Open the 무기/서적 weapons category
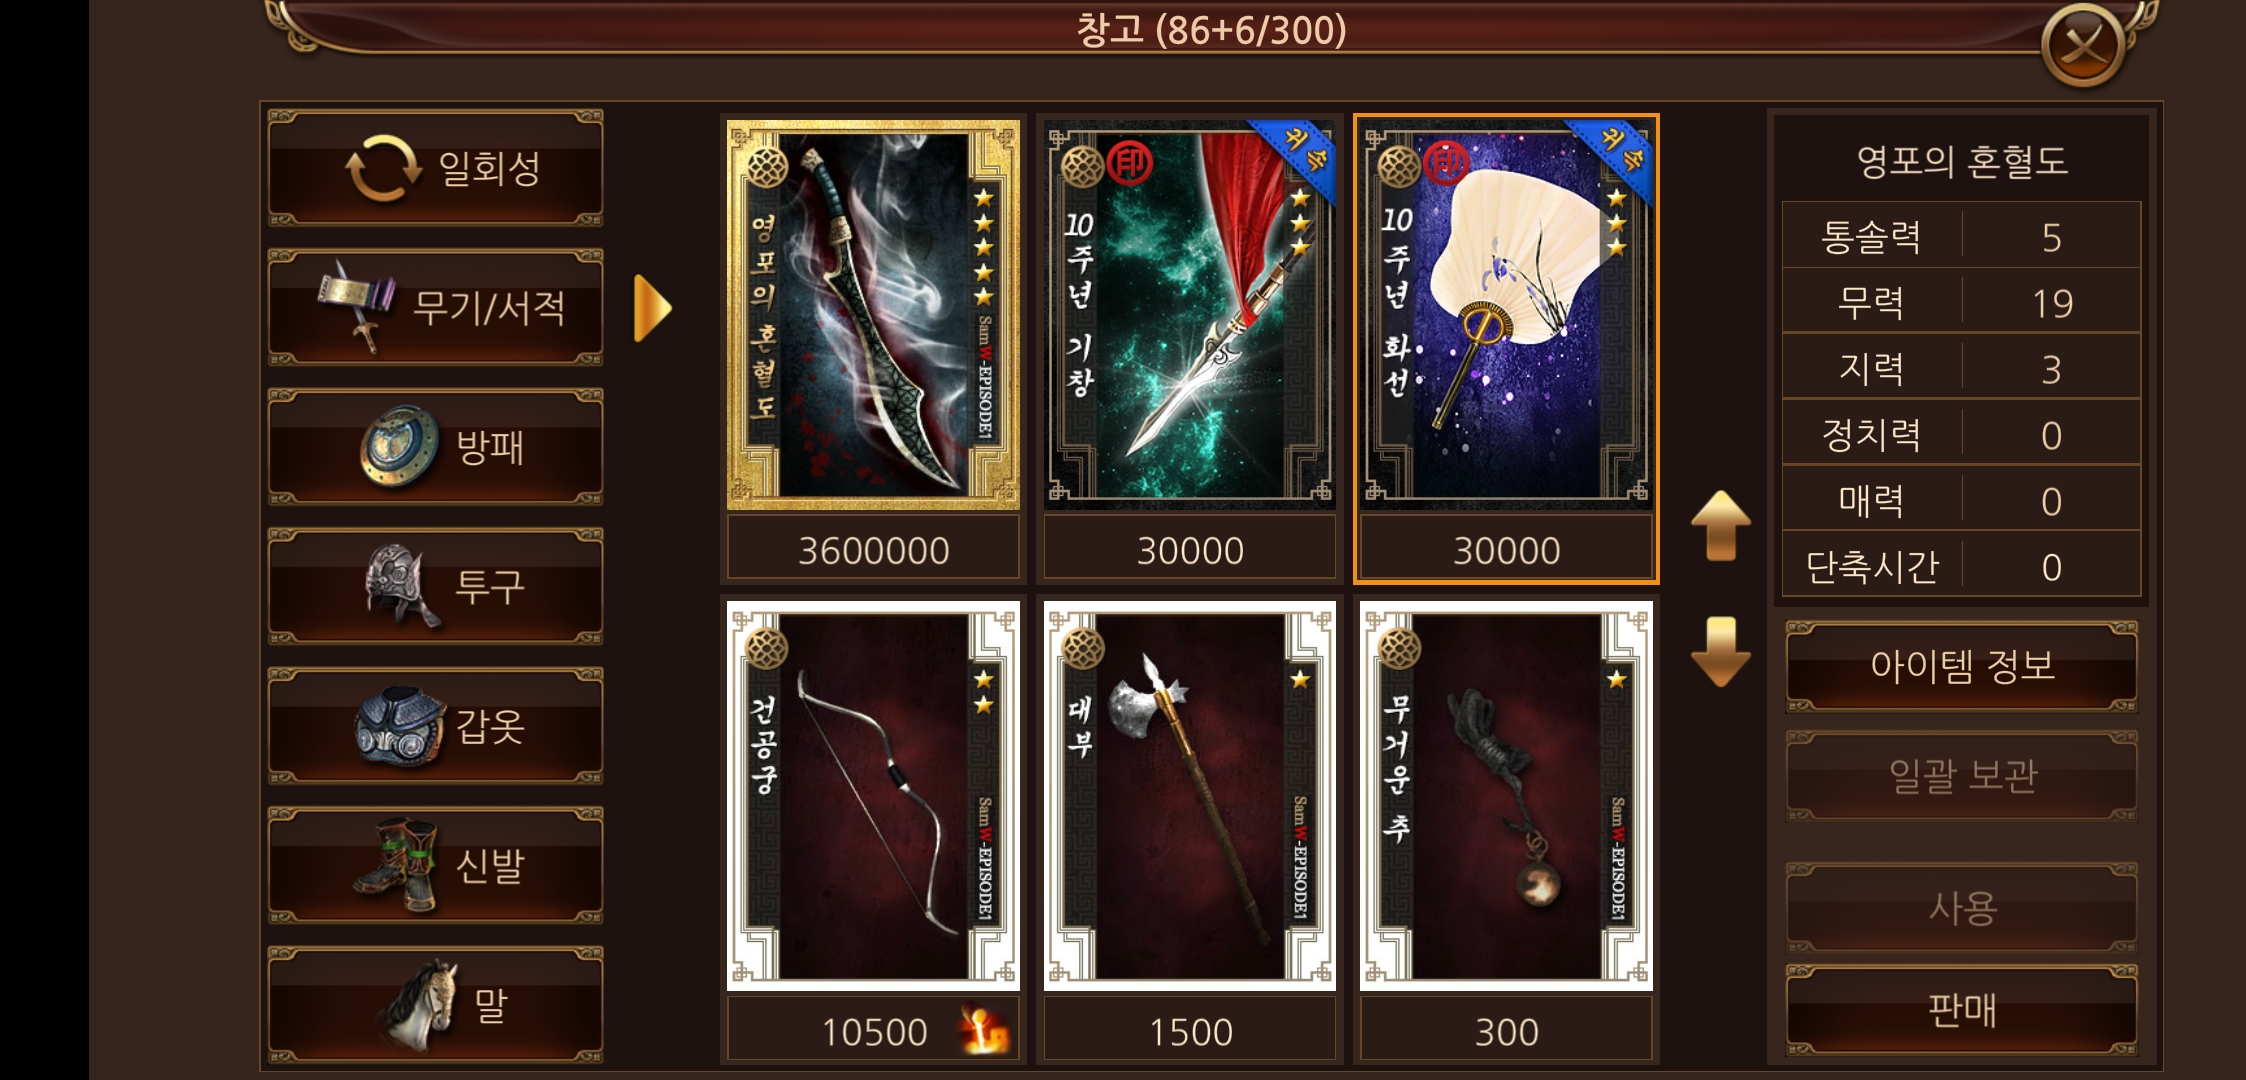The height and width of the screenshot is (1080, 2246). [435, 307]
